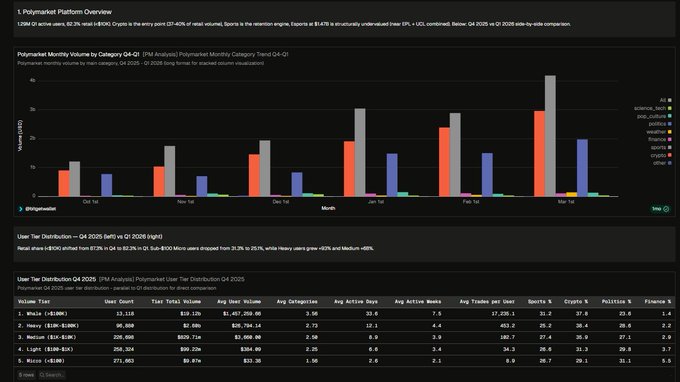The image size is (680, 382).
Task: Select the gray sports bar for Dec 1st
Action: tap(265, 169)
